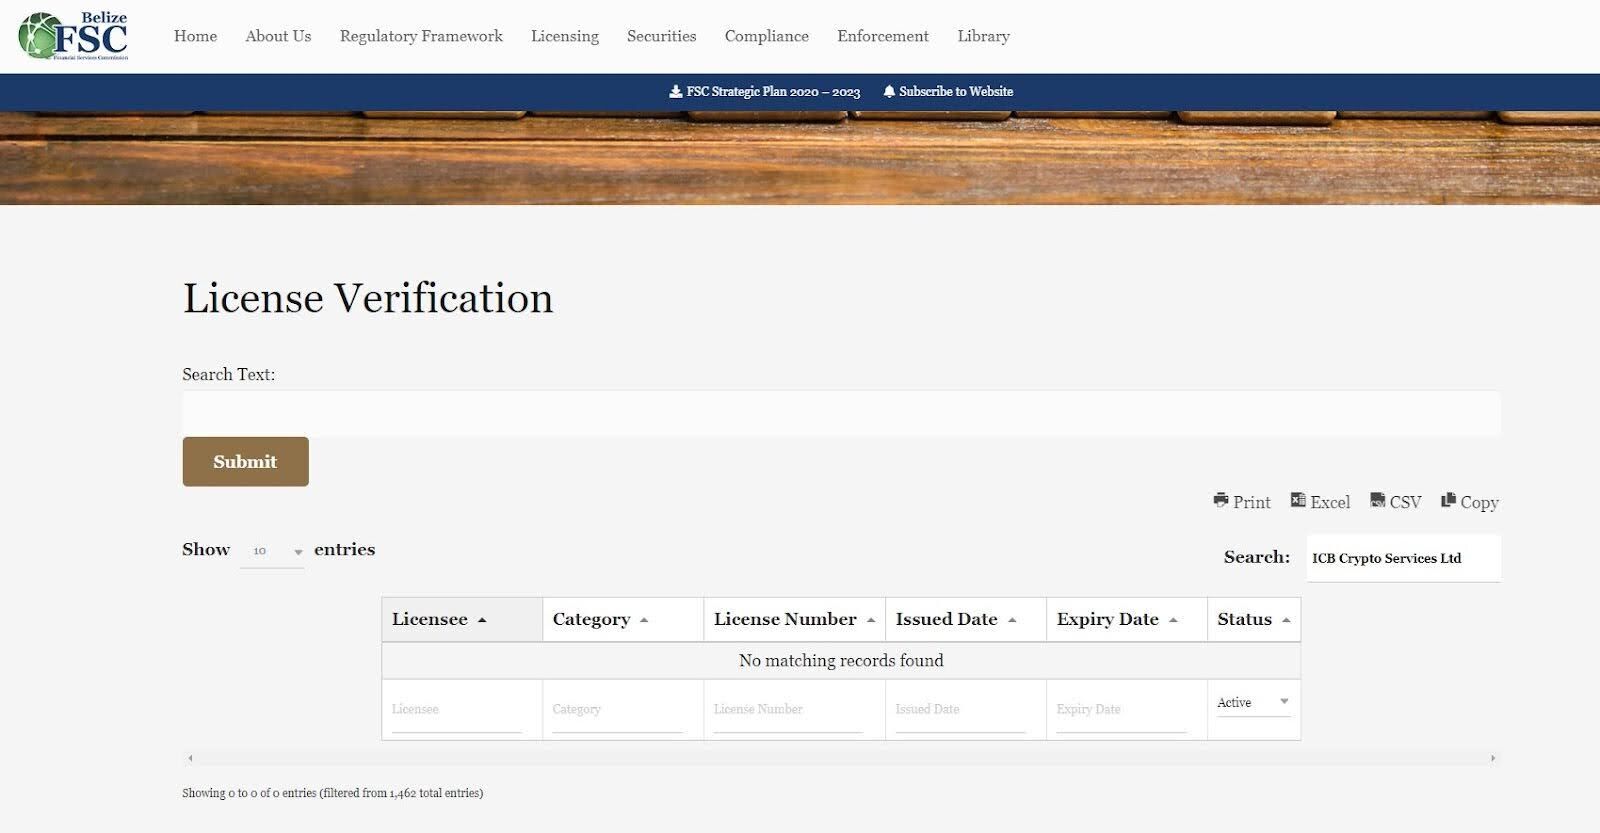This screenshot has height=833, width=1600.
Task: Open the Active status filter dropdown
Action: tap(1253, 703)
